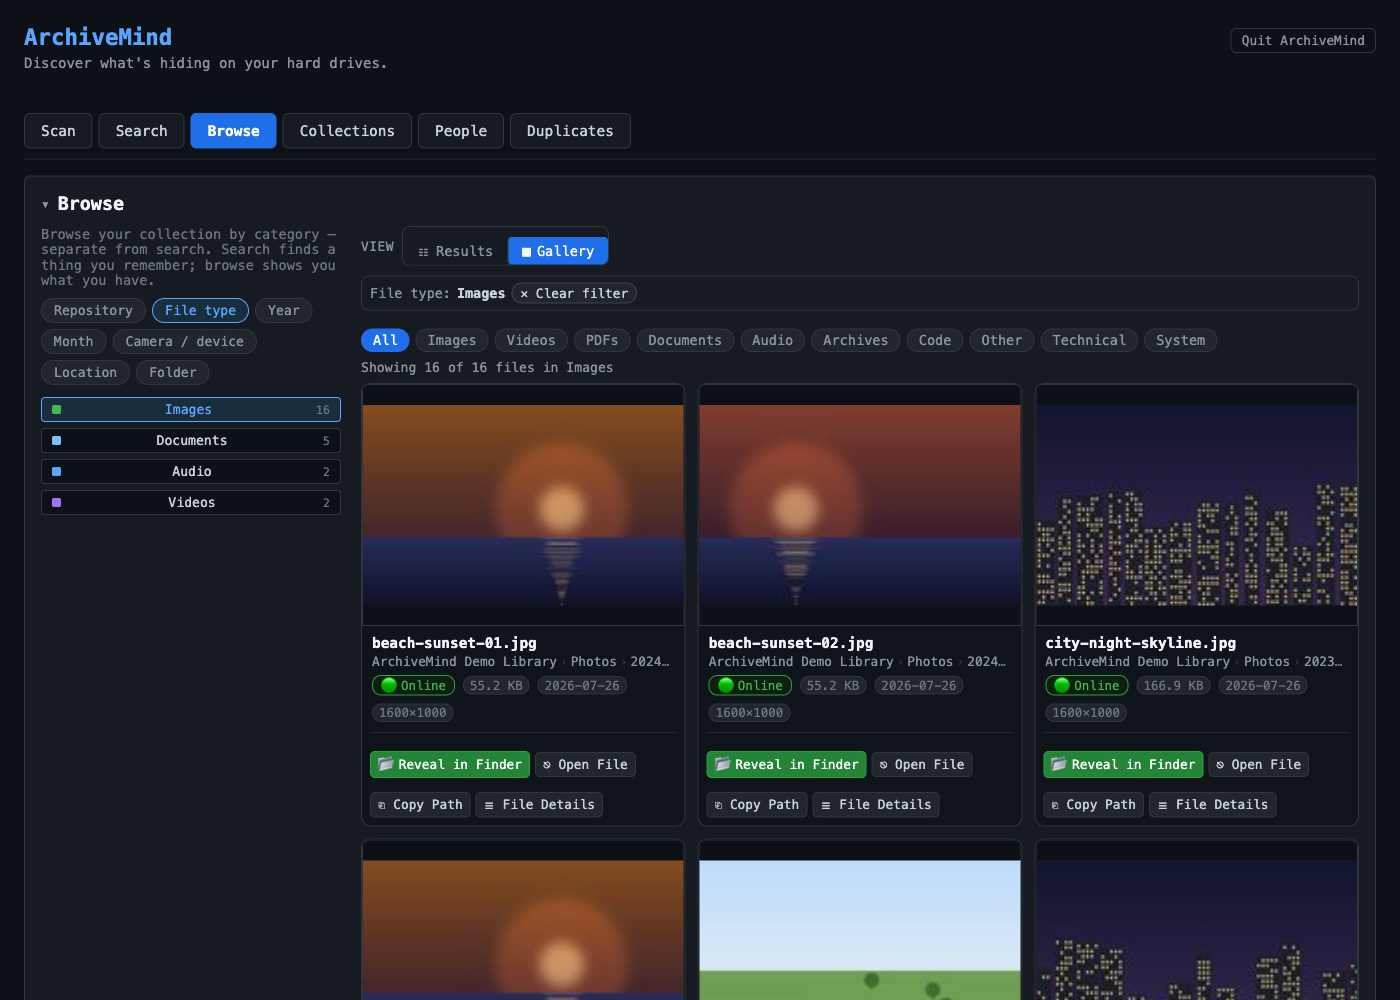Screen dimensions: 1400x1000
Task: Filter gallery by Code
Action: pyautogui.click(x=935, y=341)
